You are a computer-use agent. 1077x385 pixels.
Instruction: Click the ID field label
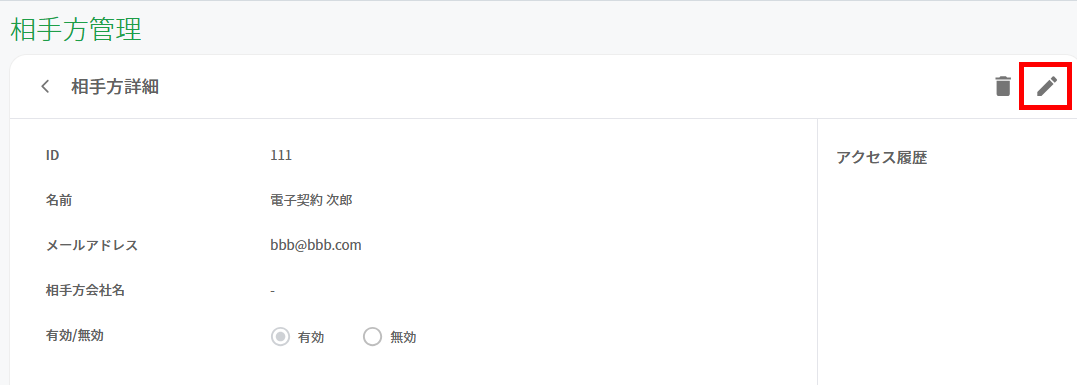(52, 156)
